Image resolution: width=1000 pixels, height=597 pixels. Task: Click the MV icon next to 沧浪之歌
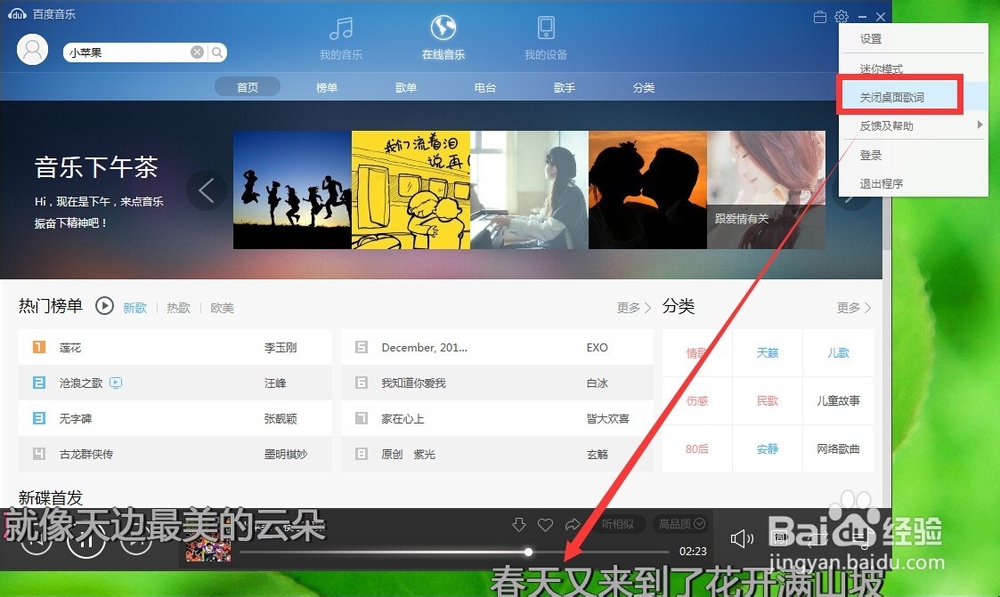click(x=115, y=383)
